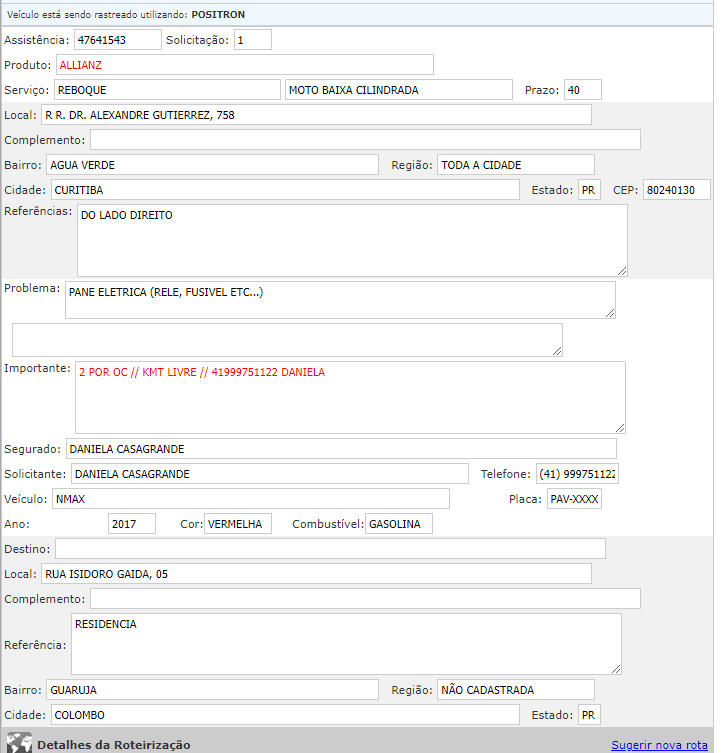This screenshot has width=727, height=753.
Task: Click the Serviço field containing REBOQUE
Action: (167, 90)
